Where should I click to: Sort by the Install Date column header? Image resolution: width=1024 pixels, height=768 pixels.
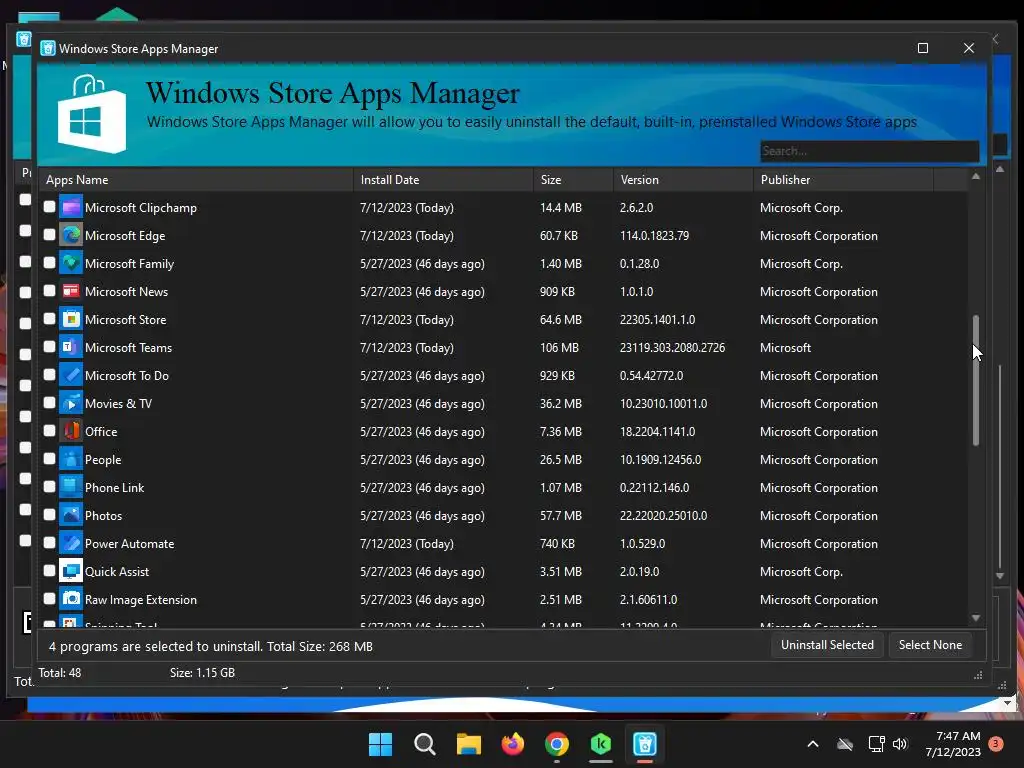click(443, 180)
